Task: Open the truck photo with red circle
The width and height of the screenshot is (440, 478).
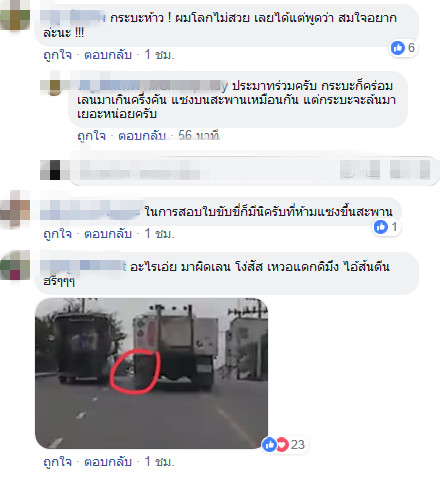Action: click(x=151, y=373)
